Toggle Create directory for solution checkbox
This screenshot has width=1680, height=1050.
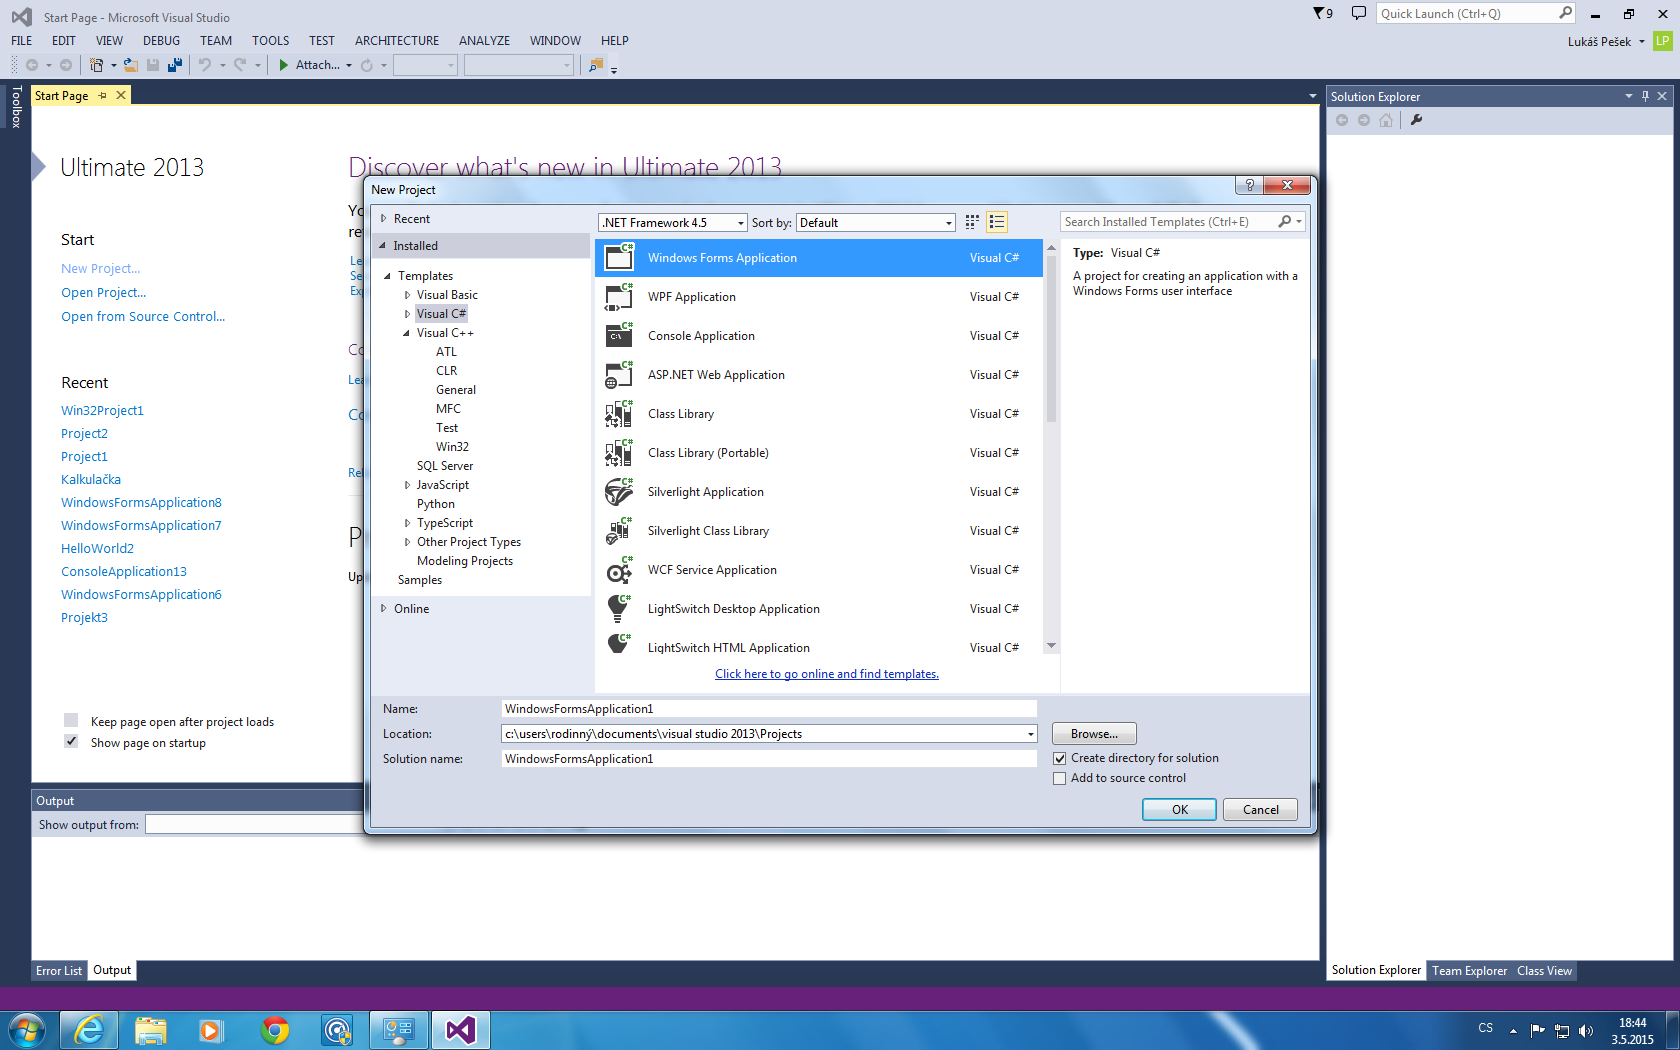tap(1060, 758)
